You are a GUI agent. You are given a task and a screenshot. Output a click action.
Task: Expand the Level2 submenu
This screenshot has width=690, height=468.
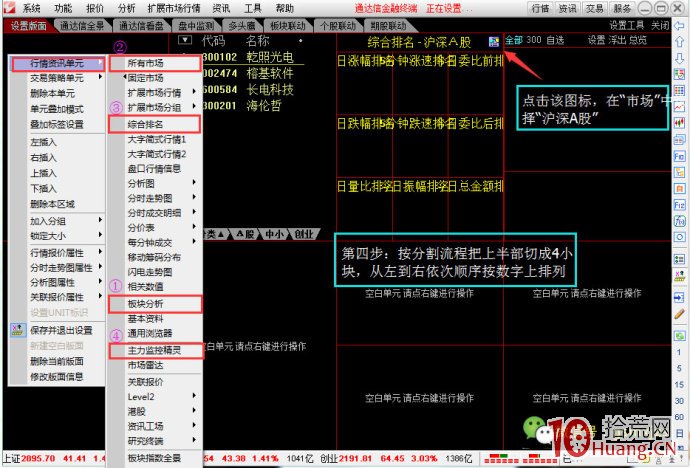156,396
